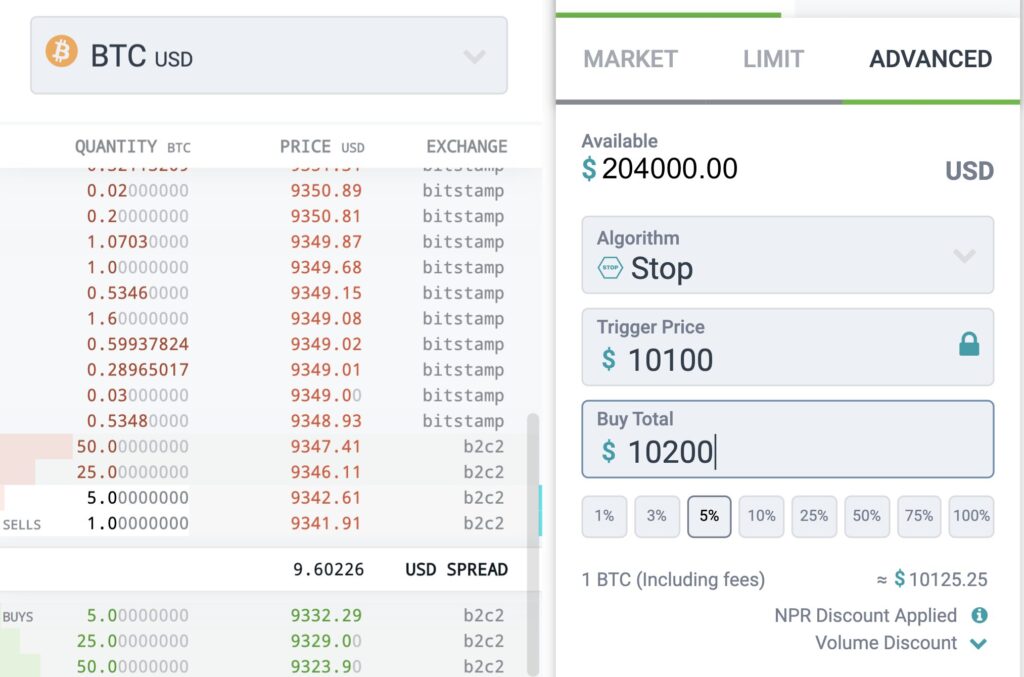Expand the Volume Discount chevron
The height and width of the screenshot is (677, 1024).
[978, 644]
